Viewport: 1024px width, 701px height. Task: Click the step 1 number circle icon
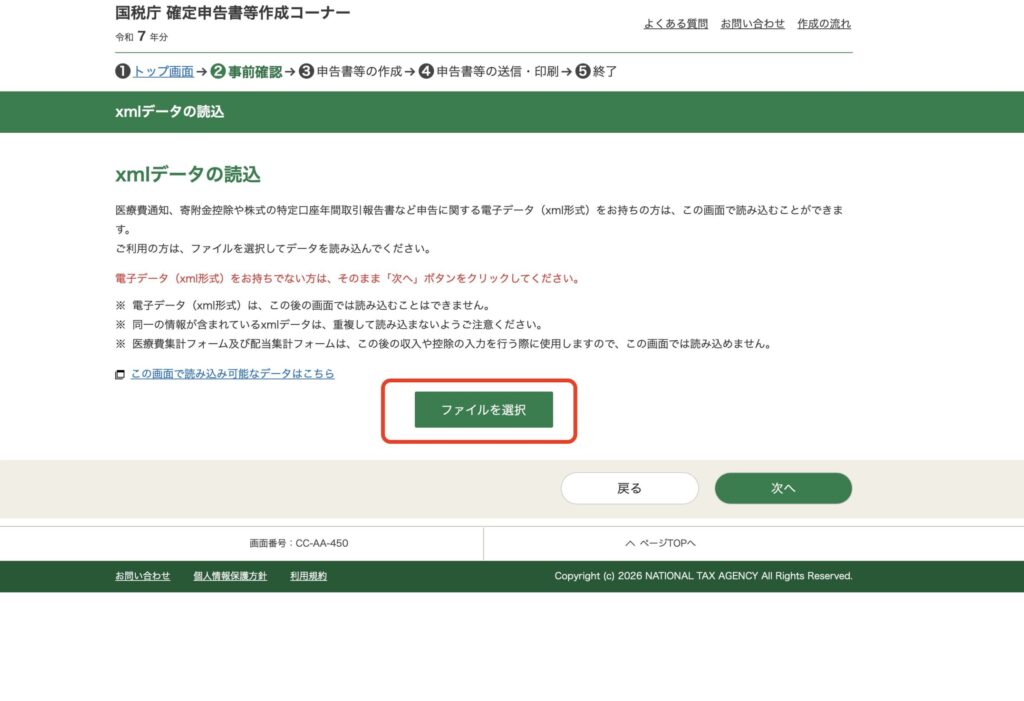(x=123, y=72)
